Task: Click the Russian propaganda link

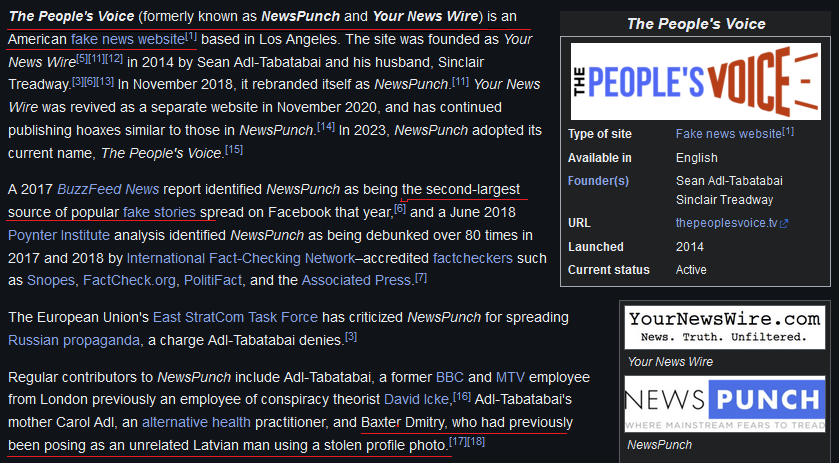Action: pos(74,340)
